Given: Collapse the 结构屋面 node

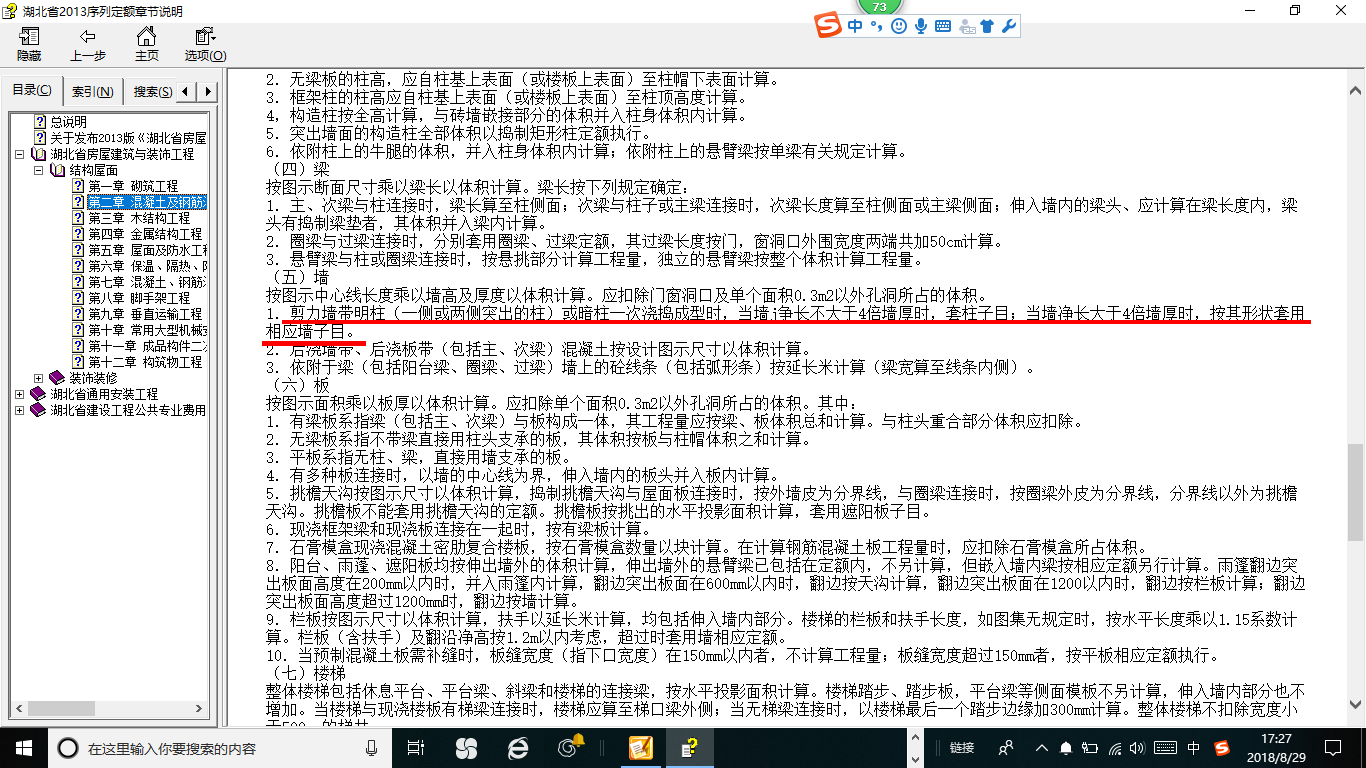Looking at the screenshot, I should (x=38, y=170).
